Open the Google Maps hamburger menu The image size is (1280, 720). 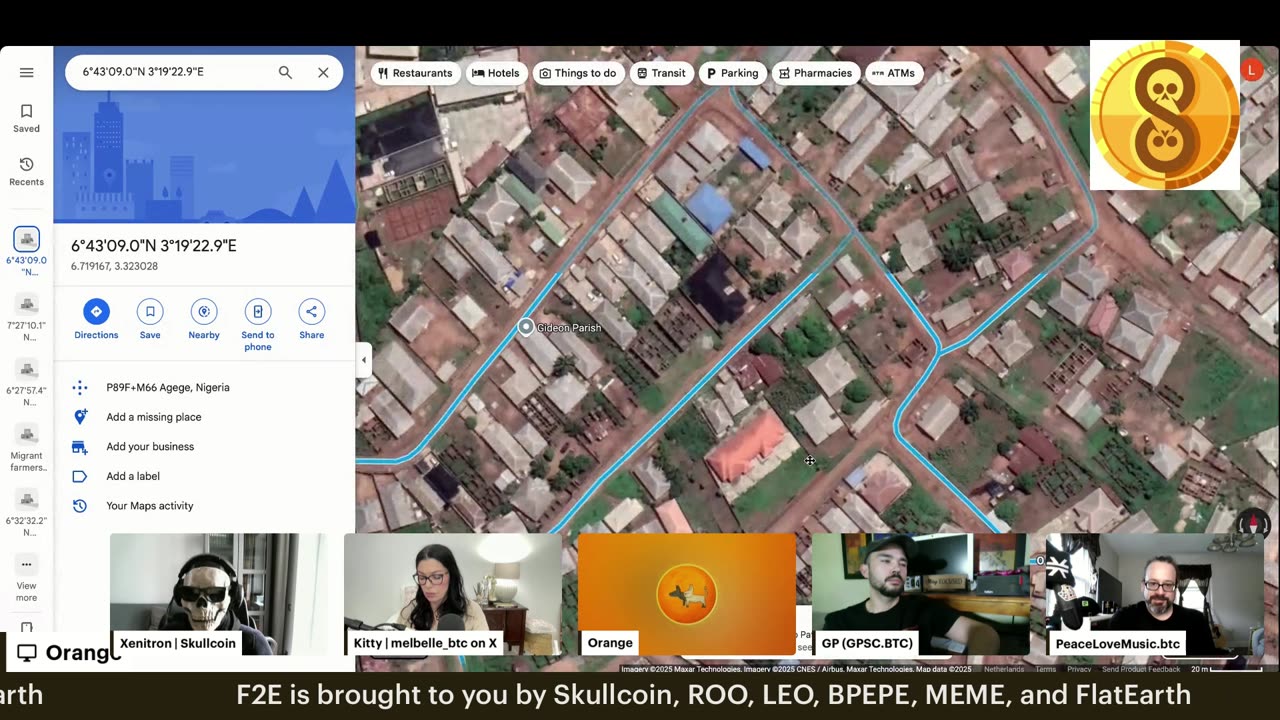[26, 72]
